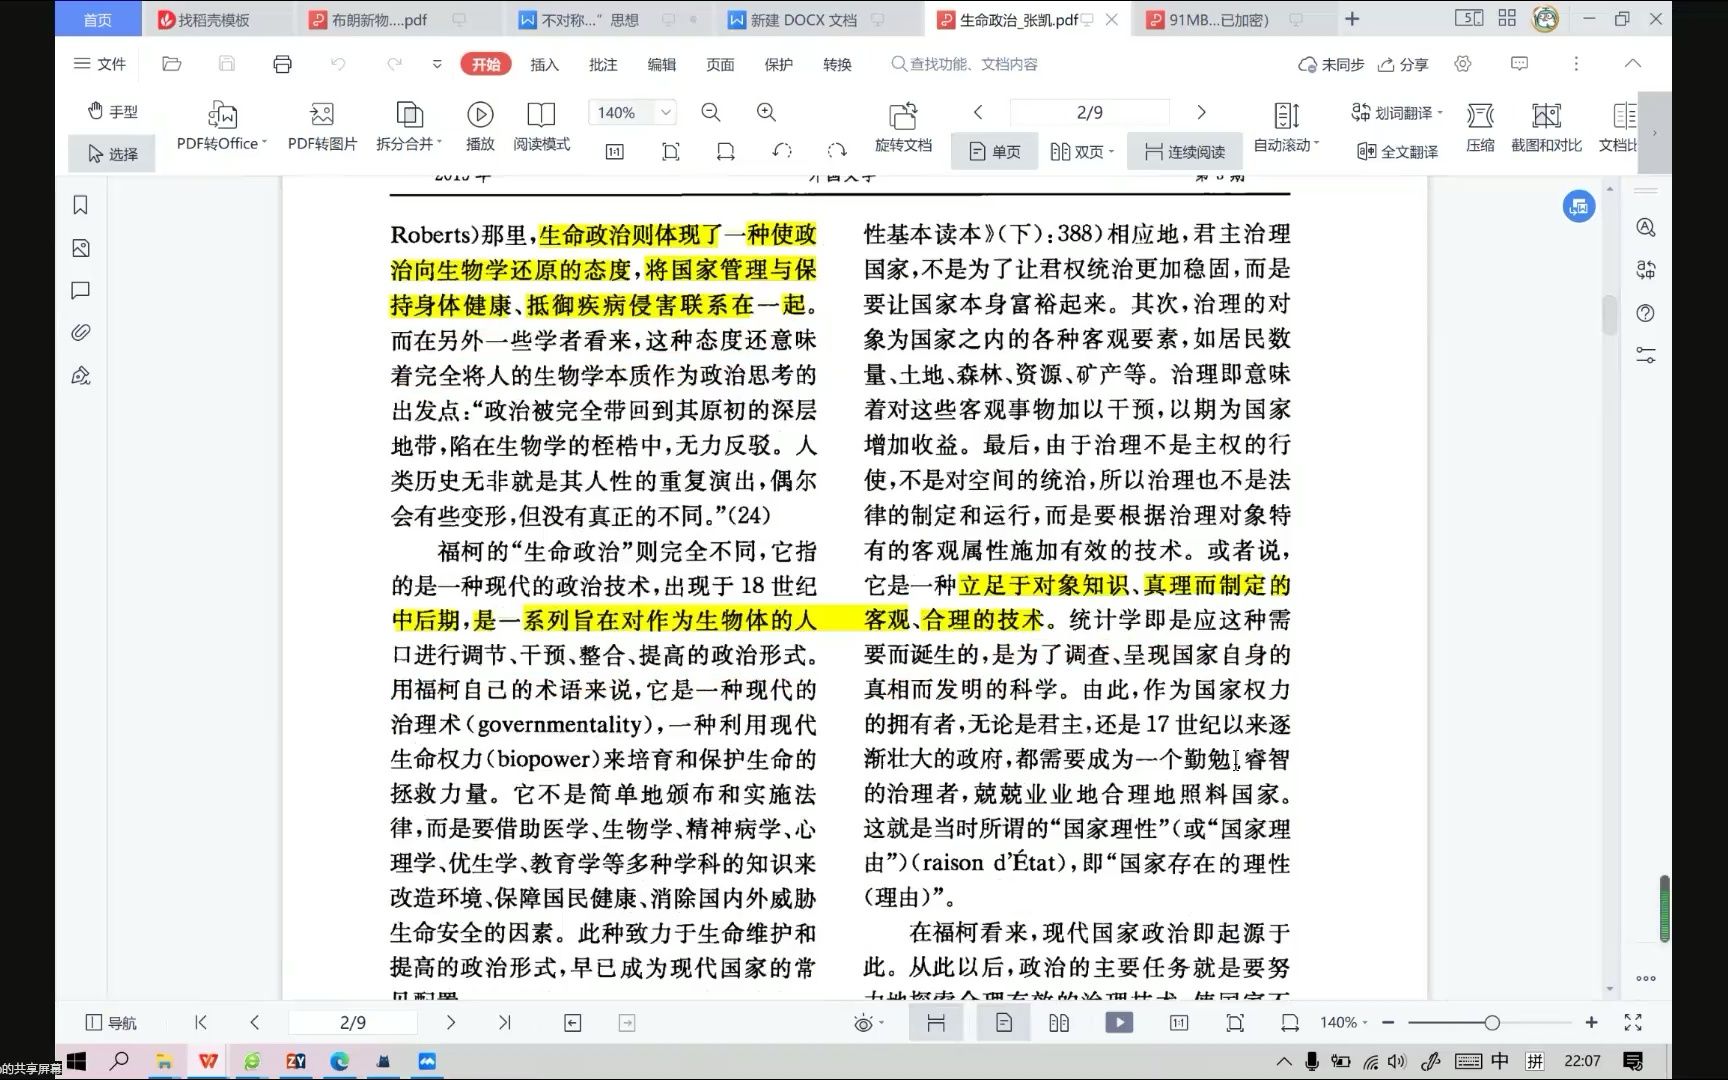Jump to last page in status bar

(504, 1022)
